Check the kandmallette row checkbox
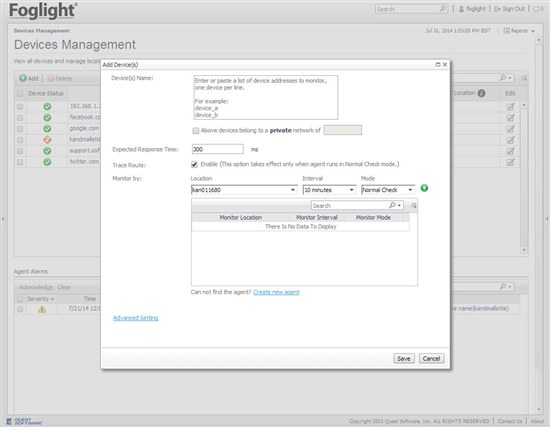This screenshot has width=550, height=427. pos(20,140)
